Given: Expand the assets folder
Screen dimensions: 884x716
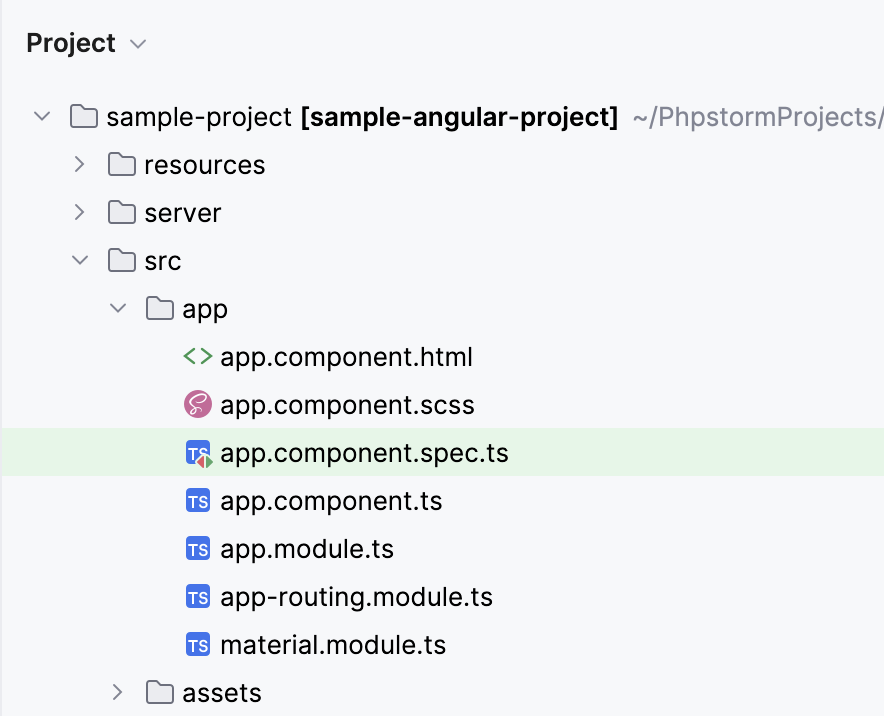Looking at the screenshot, I should (118, 692).
